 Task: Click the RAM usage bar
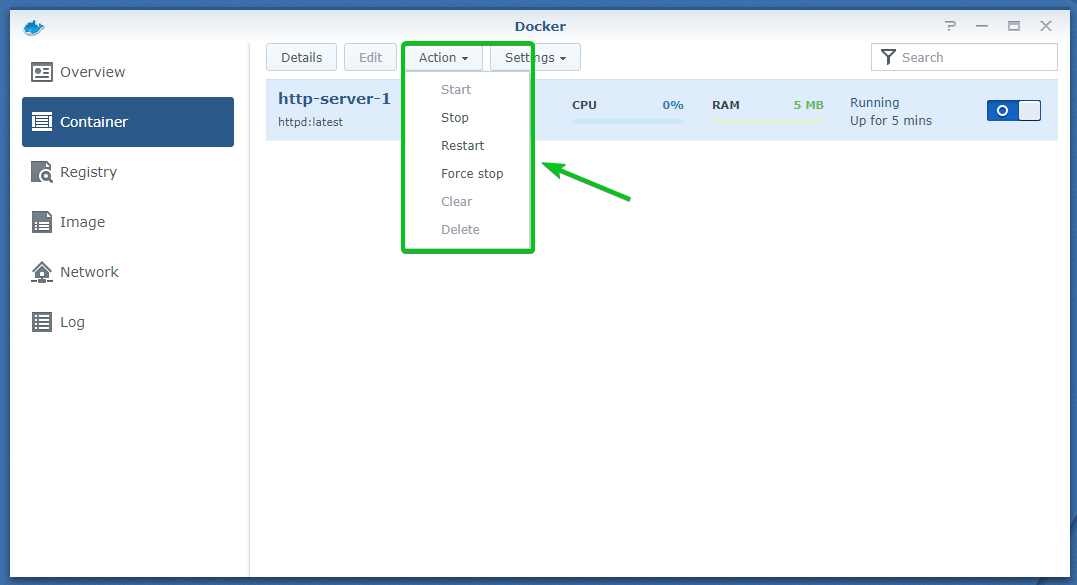click(x=768, y=122)
